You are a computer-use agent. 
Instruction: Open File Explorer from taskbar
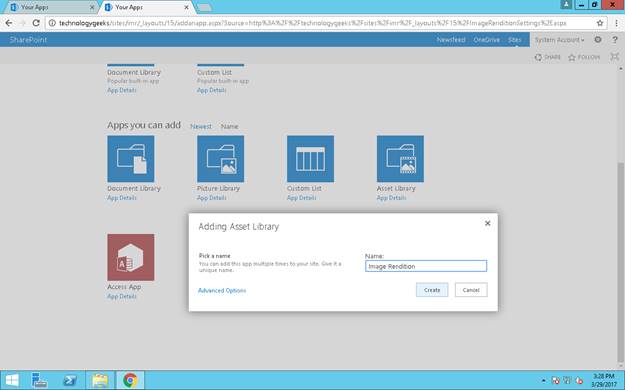[100, 380]
